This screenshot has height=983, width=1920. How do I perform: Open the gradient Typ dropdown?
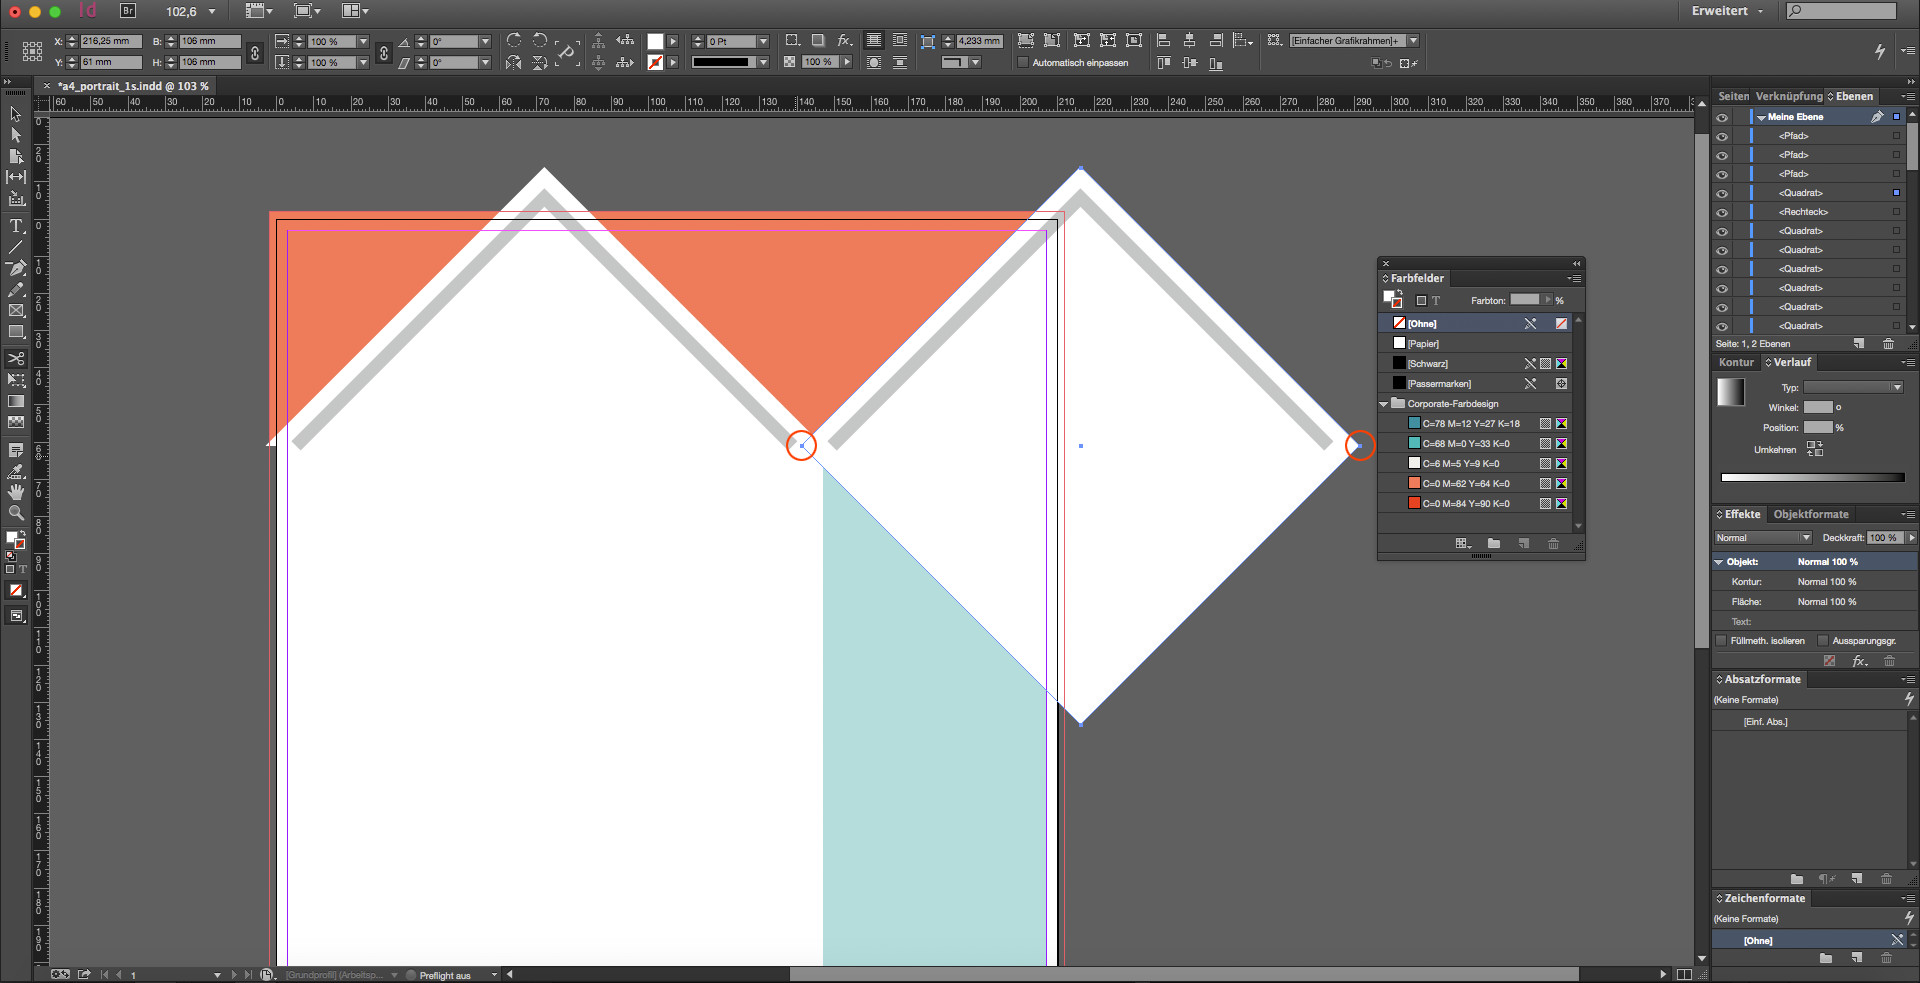click(1853, 387)
